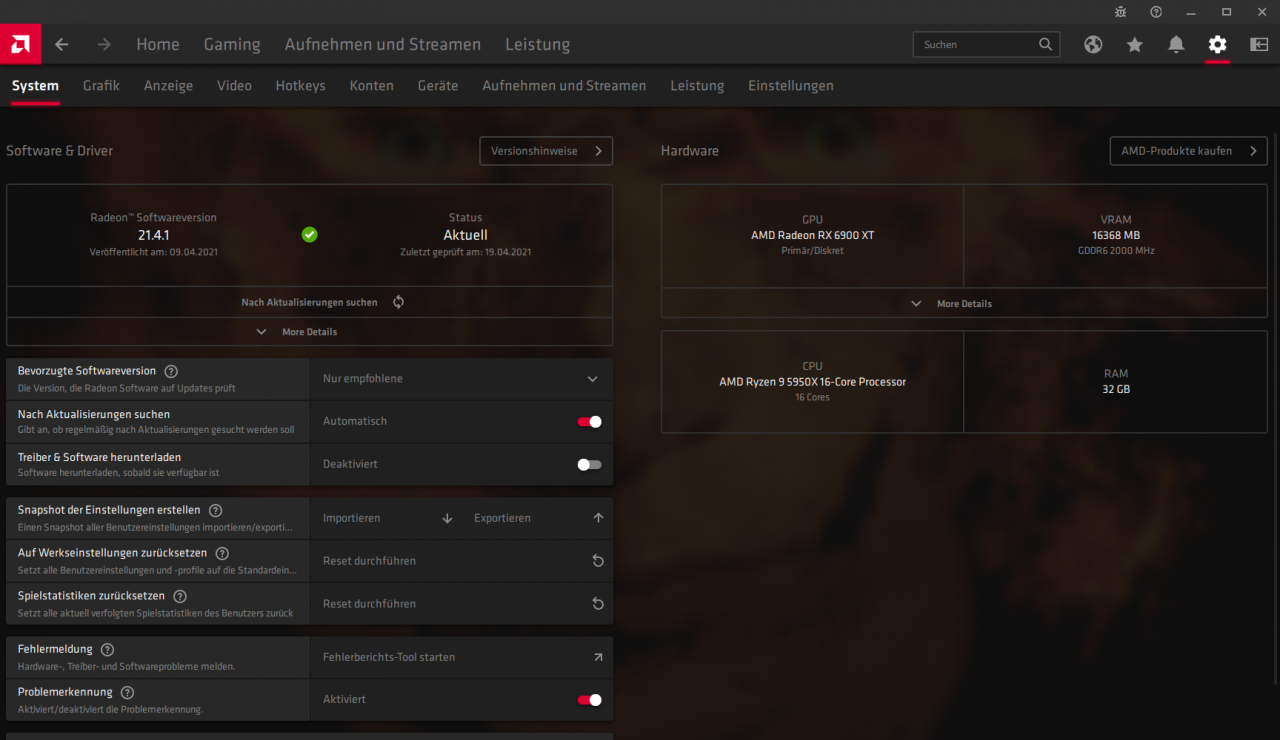Open help question mark in title bar

(1156, 12)
